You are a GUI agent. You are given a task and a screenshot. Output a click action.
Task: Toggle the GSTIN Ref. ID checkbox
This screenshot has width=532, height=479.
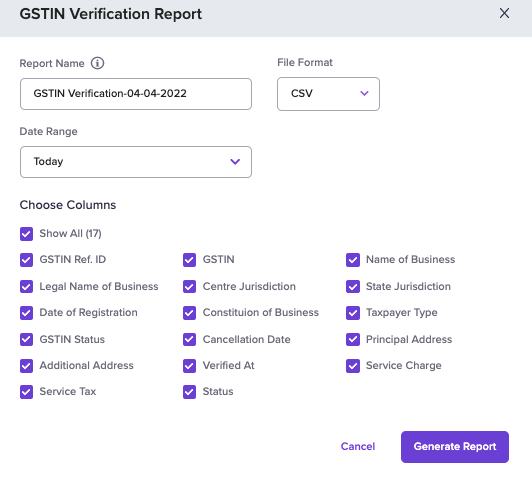26,260
